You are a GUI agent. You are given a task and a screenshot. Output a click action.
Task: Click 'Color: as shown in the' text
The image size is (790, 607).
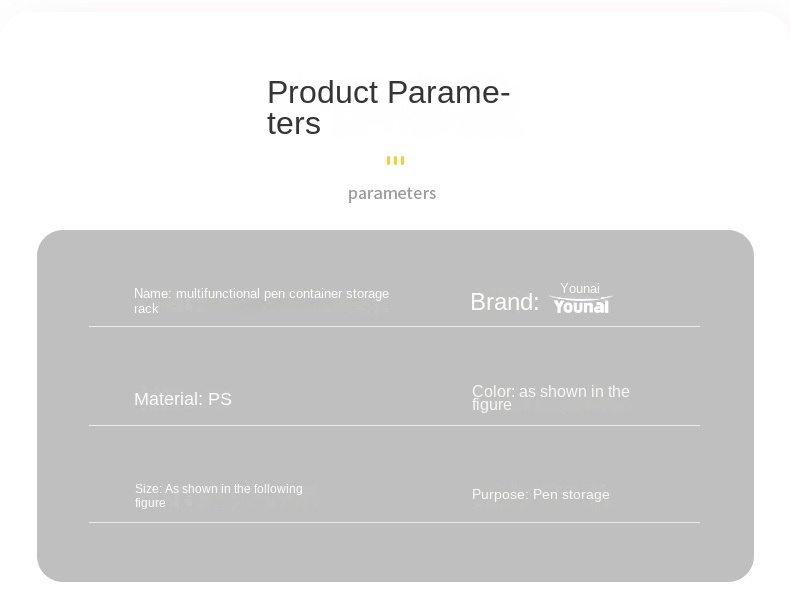point(551,391)
